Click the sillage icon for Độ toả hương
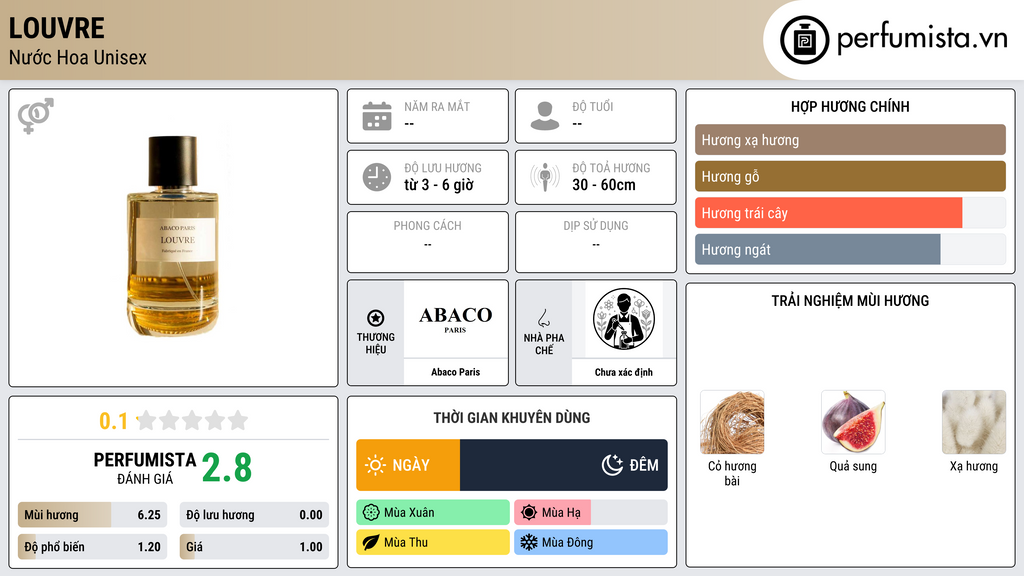 pyautogui.click(x=545, y=177)
